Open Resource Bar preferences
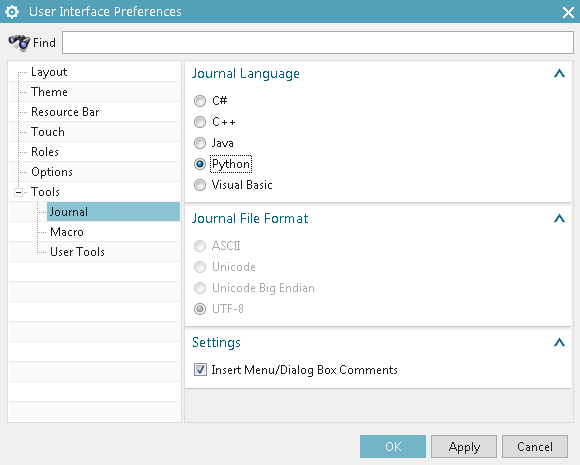580x465 pixels. (x=65, y=112)
